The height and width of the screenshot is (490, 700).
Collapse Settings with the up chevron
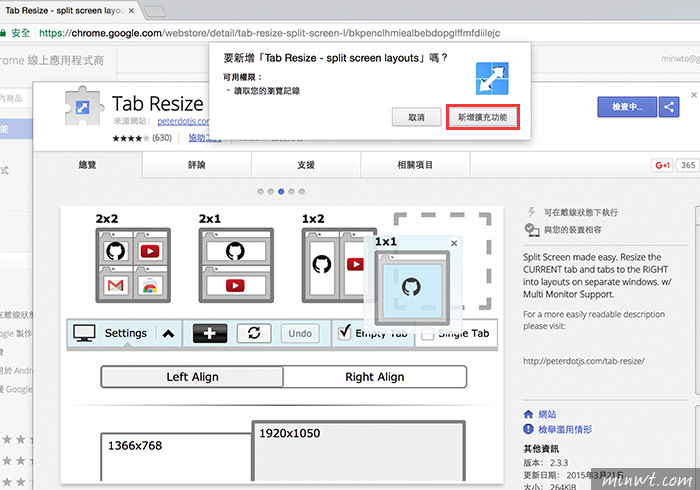[x=168, y=333]
